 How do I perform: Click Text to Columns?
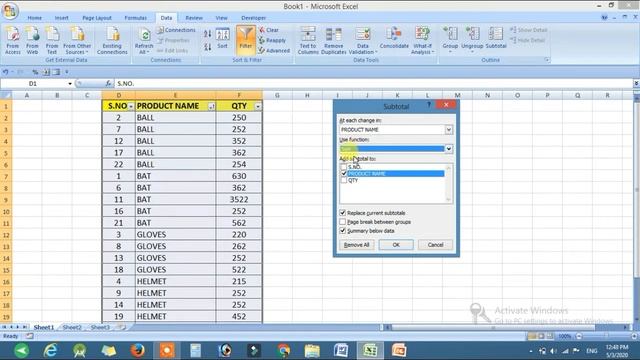[308, 40]
